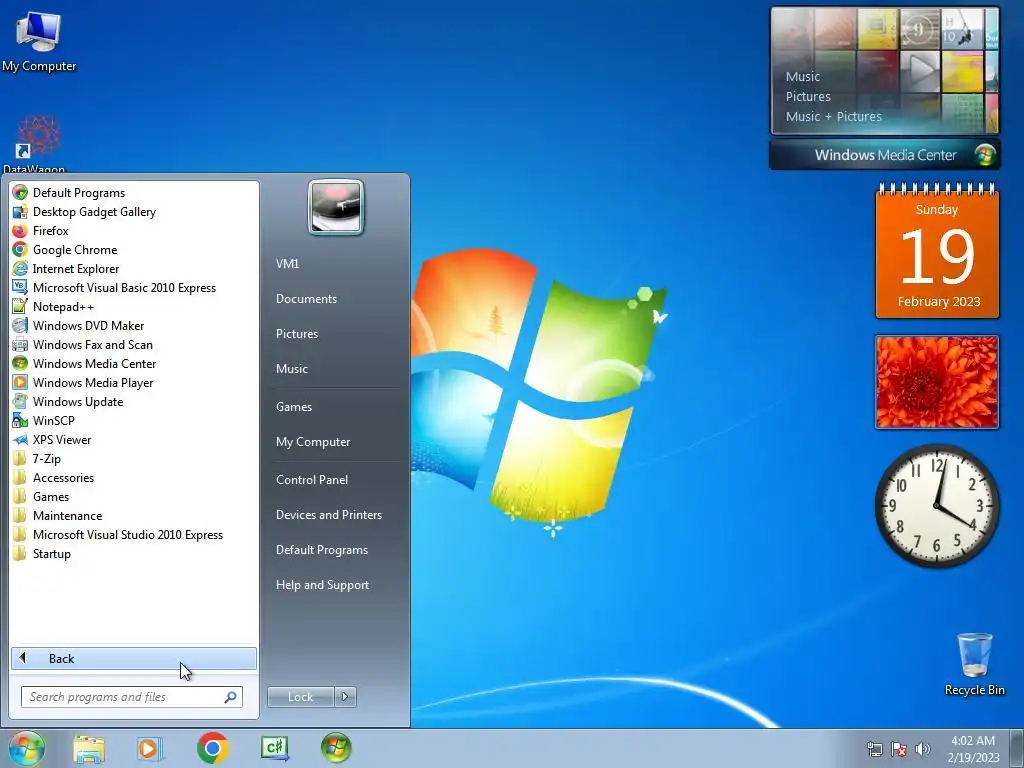Expand the 7-Zip folder
This screenshot has height=768, width=1024.
pos(46,458)
